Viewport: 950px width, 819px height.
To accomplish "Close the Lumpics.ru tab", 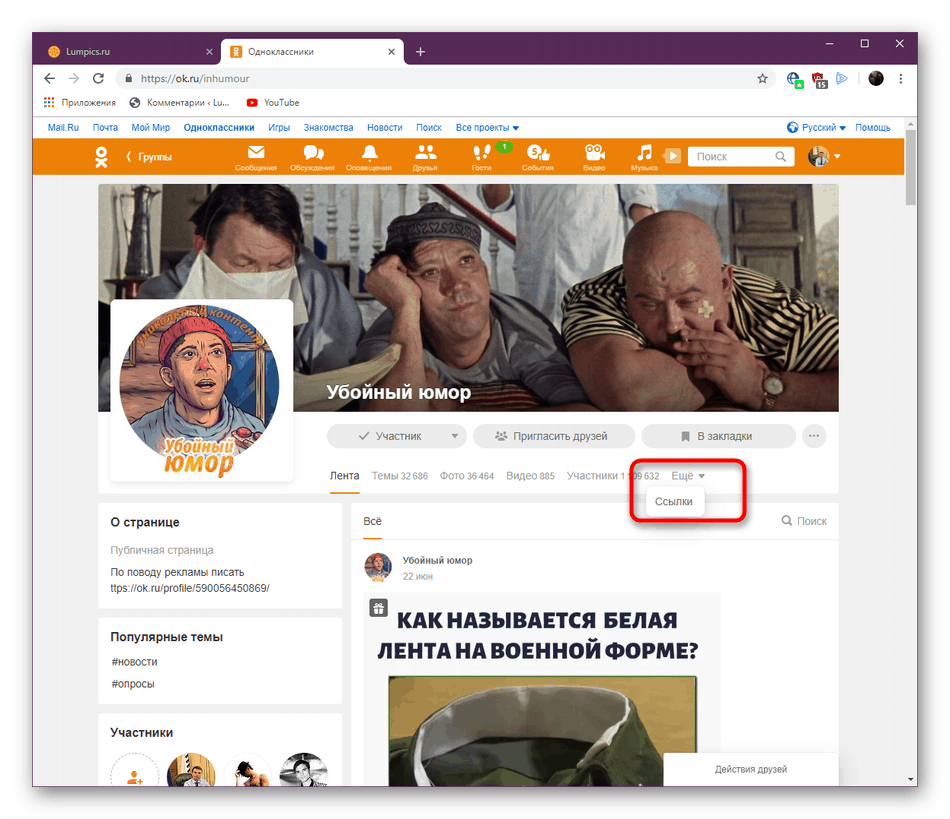I will point(209,52).
